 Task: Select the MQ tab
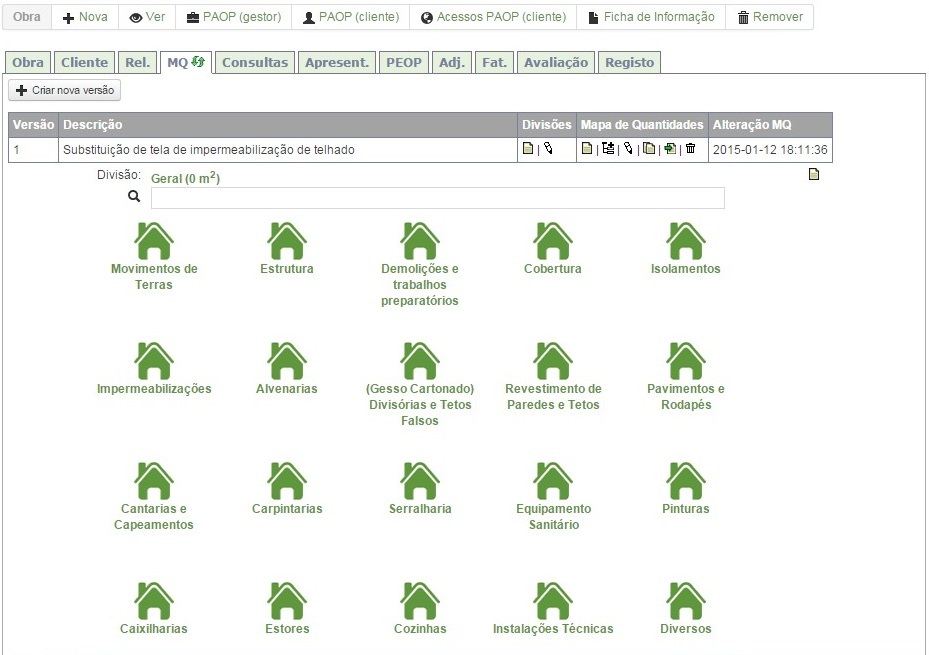point(185,62)
